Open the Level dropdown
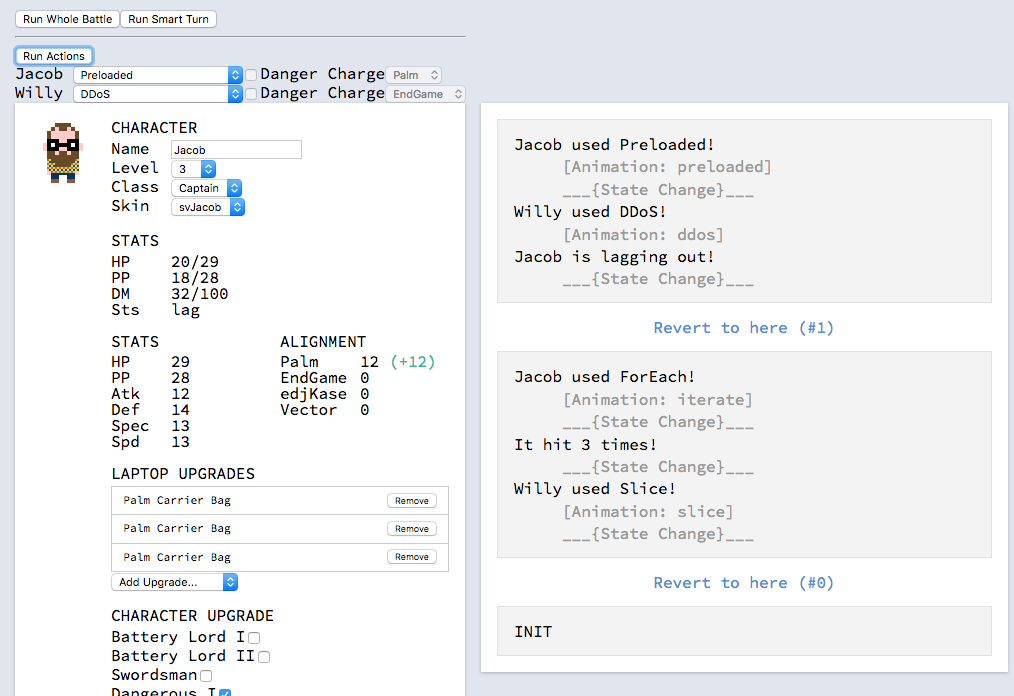Image resolution: width=1014 pixels, height=696 pixels. tap(193, 169)
